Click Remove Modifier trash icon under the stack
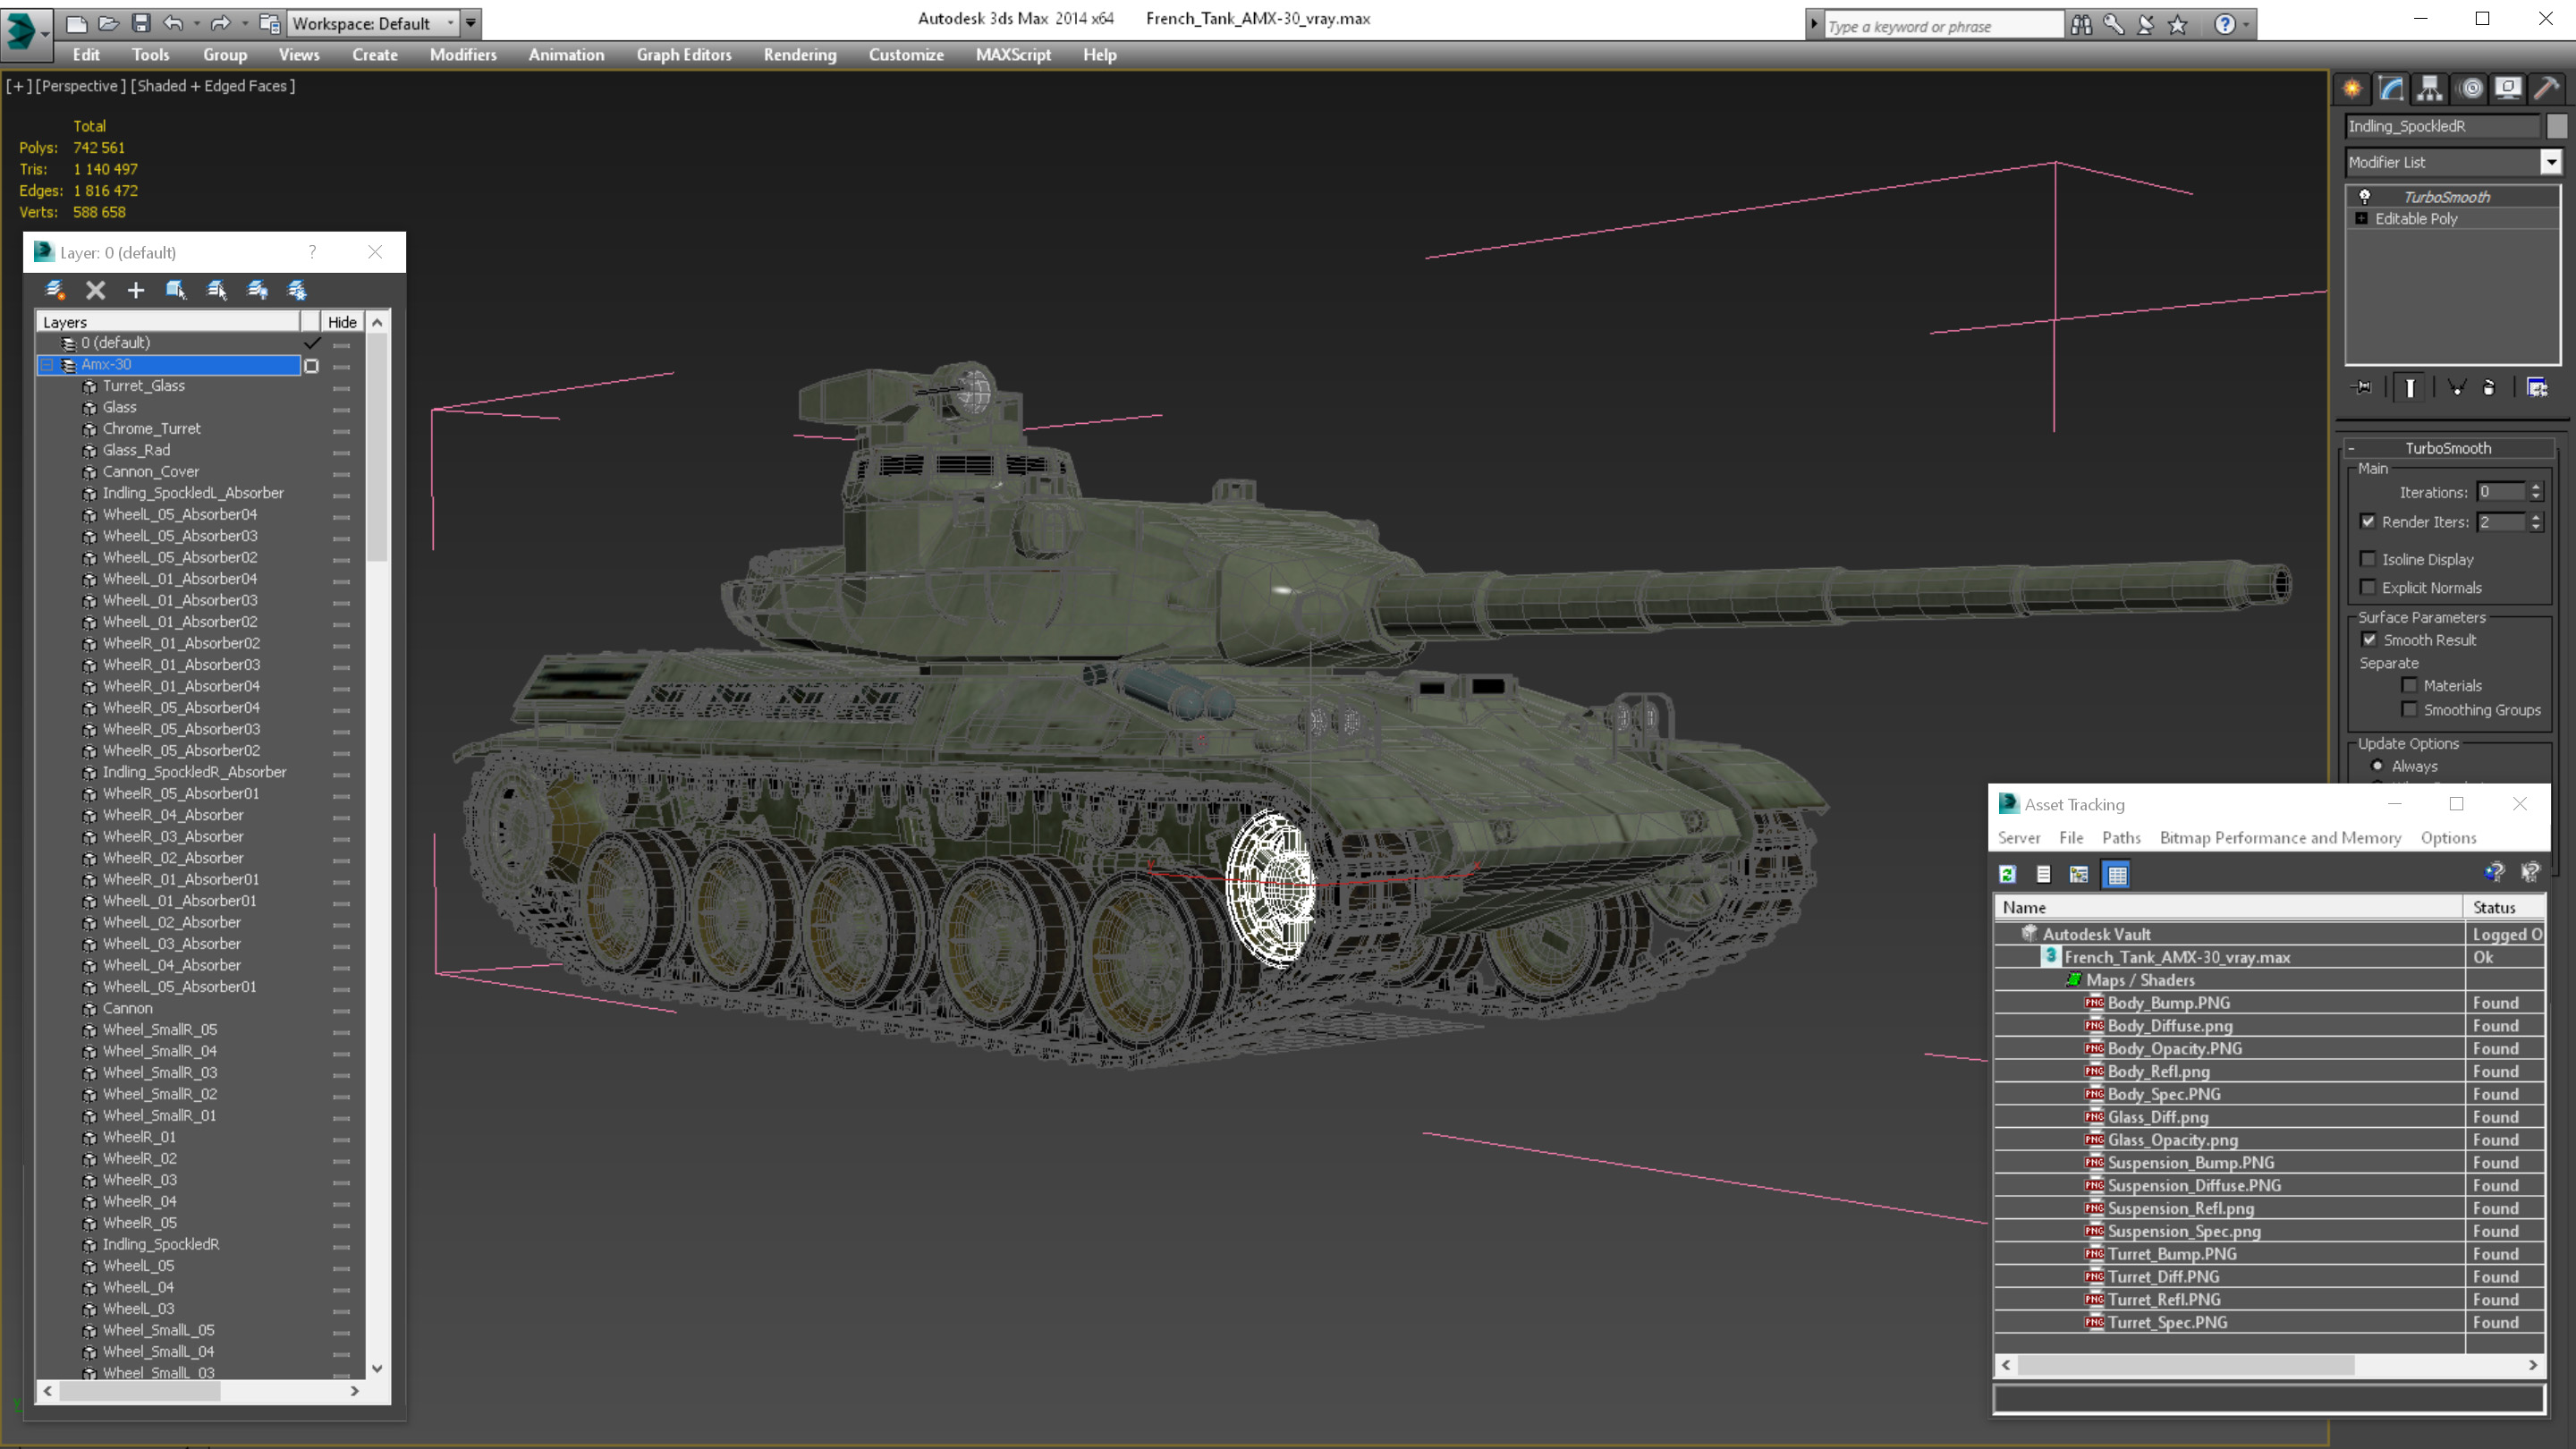 pos(2489,387)
